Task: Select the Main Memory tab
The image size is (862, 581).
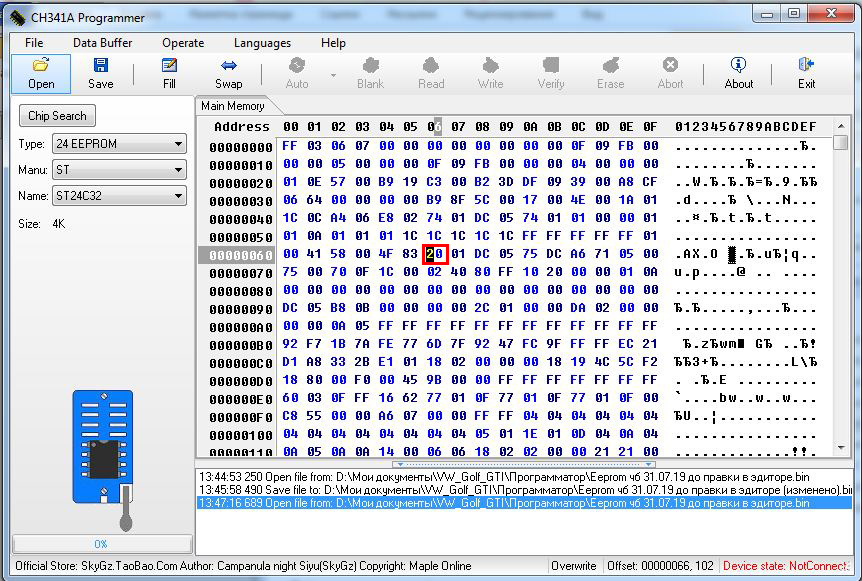Action: coord(233,106)
